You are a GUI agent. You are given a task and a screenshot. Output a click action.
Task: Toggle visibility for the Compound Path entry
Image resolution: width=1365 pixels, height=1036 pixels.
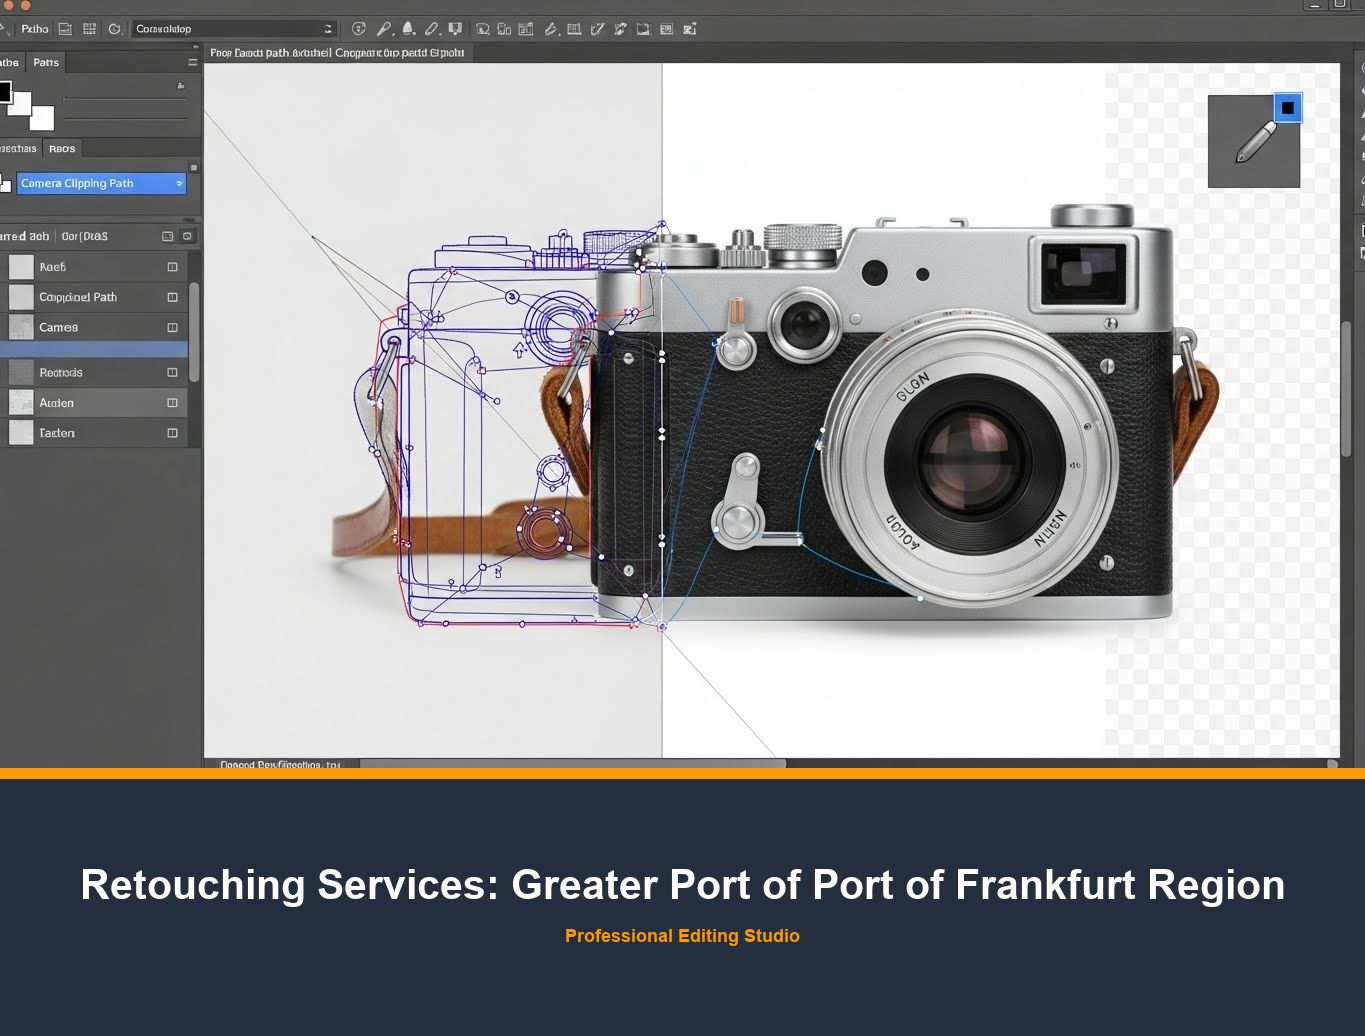tap(171, 297)
